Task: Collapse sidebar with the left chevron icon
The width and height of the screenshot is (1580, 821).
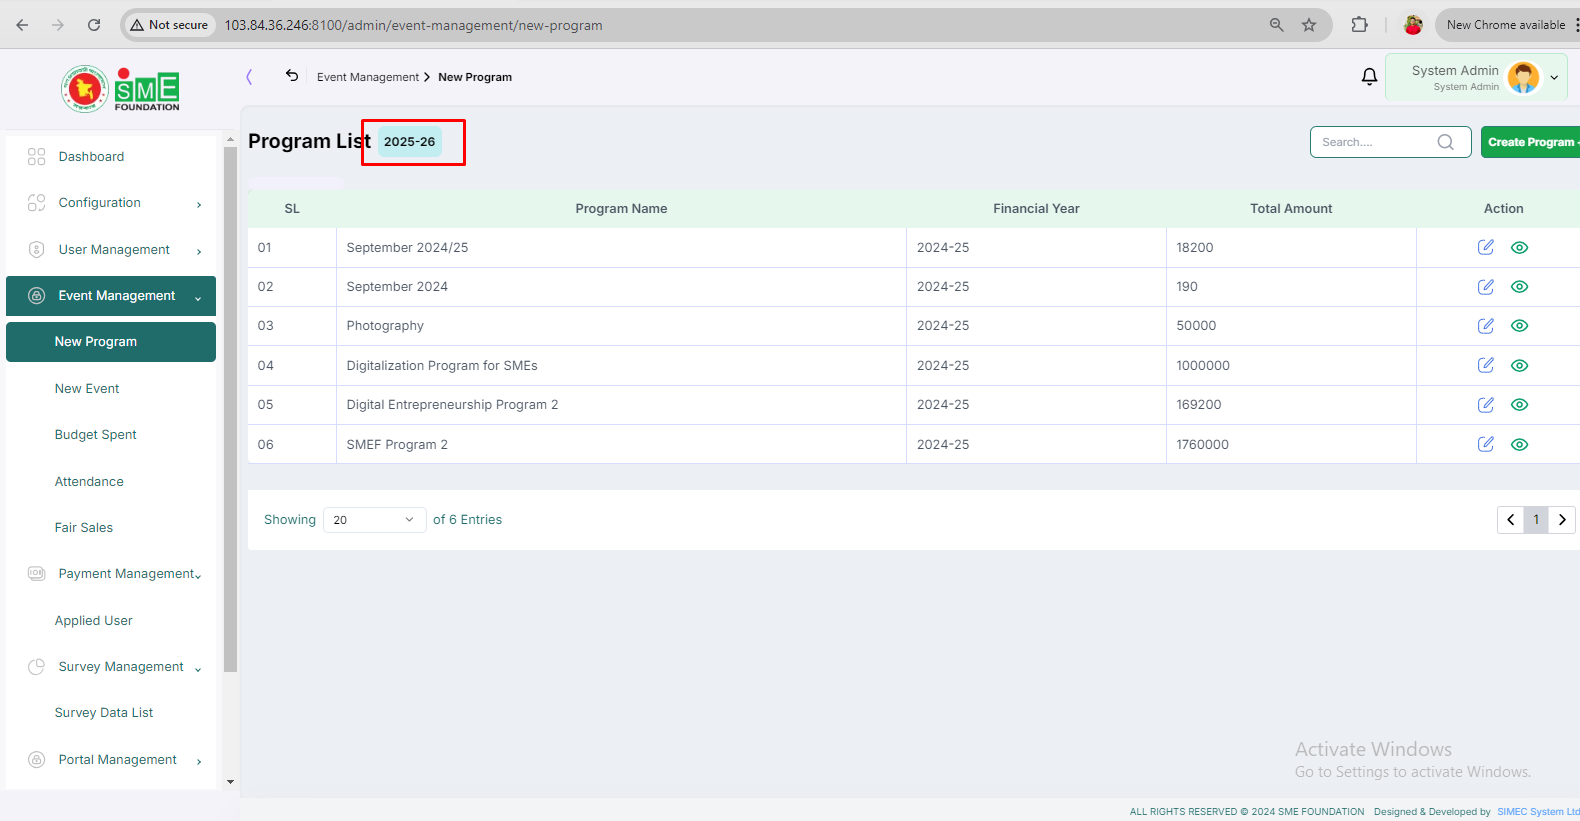Action: (249, 77)
